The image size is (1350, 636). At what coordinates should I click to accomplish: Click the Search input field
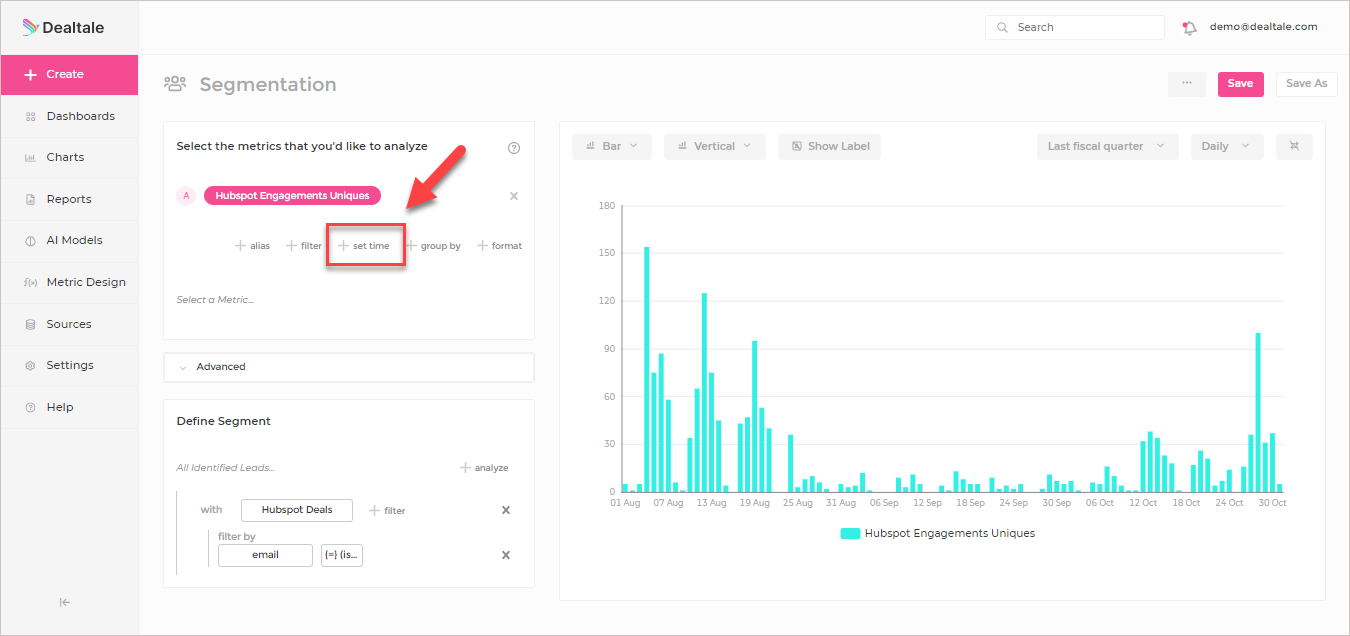pos(1075,28)
